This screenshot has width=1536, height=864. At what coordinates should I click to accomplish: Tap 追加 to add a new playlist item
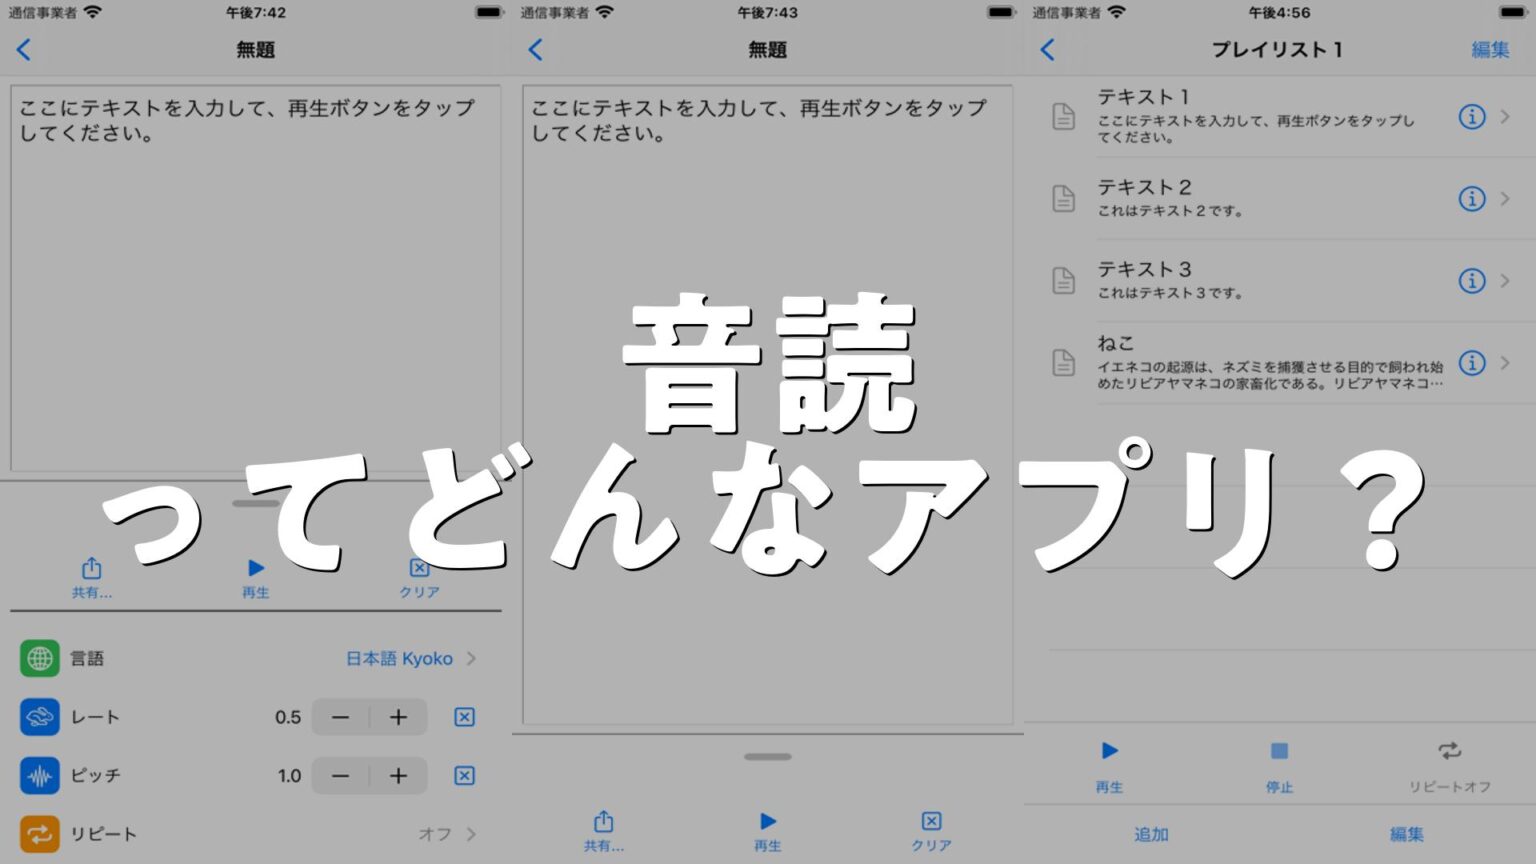tap(1154, 833)
